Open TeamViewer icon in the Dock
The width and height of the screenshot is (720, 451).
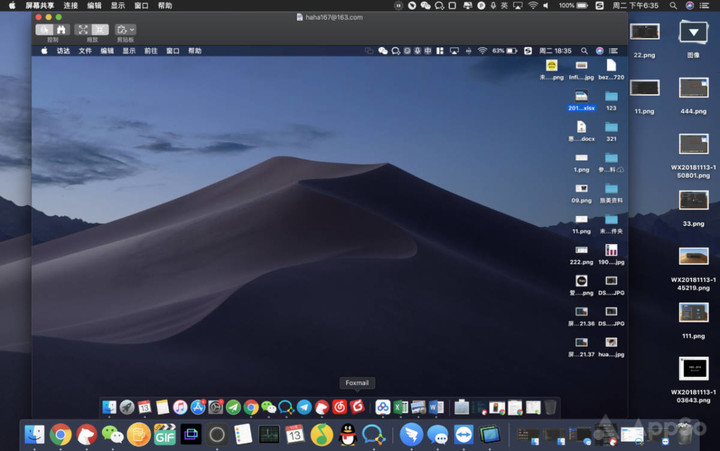pos(464,434)
